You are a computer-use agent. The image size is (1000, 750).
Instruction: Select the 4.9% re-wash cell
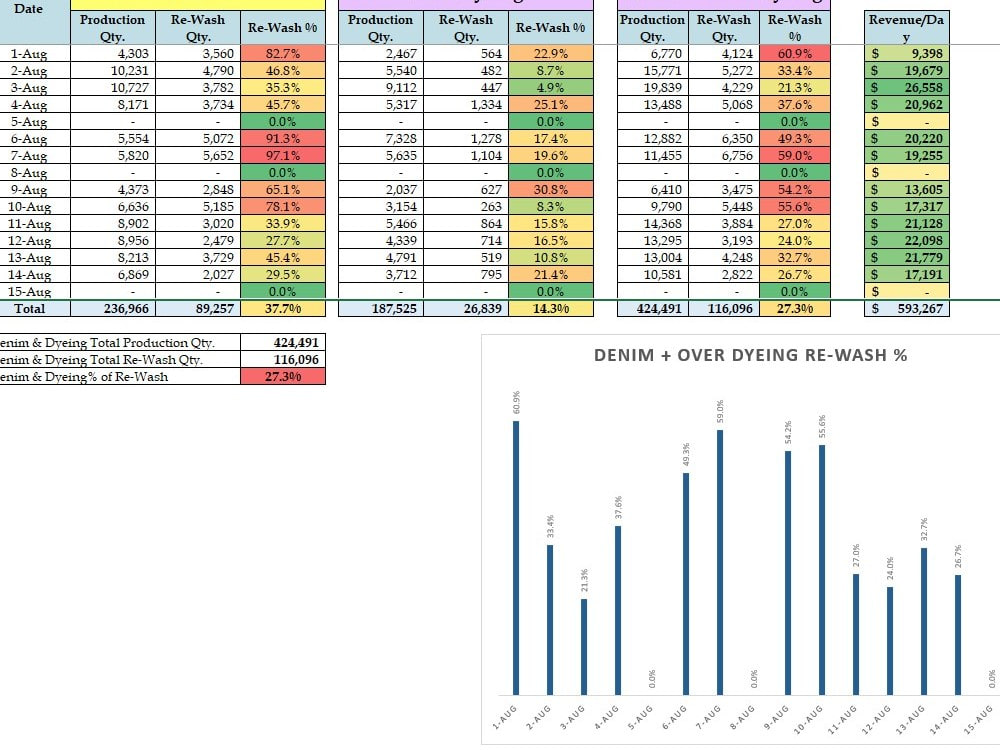coord(550,87)
